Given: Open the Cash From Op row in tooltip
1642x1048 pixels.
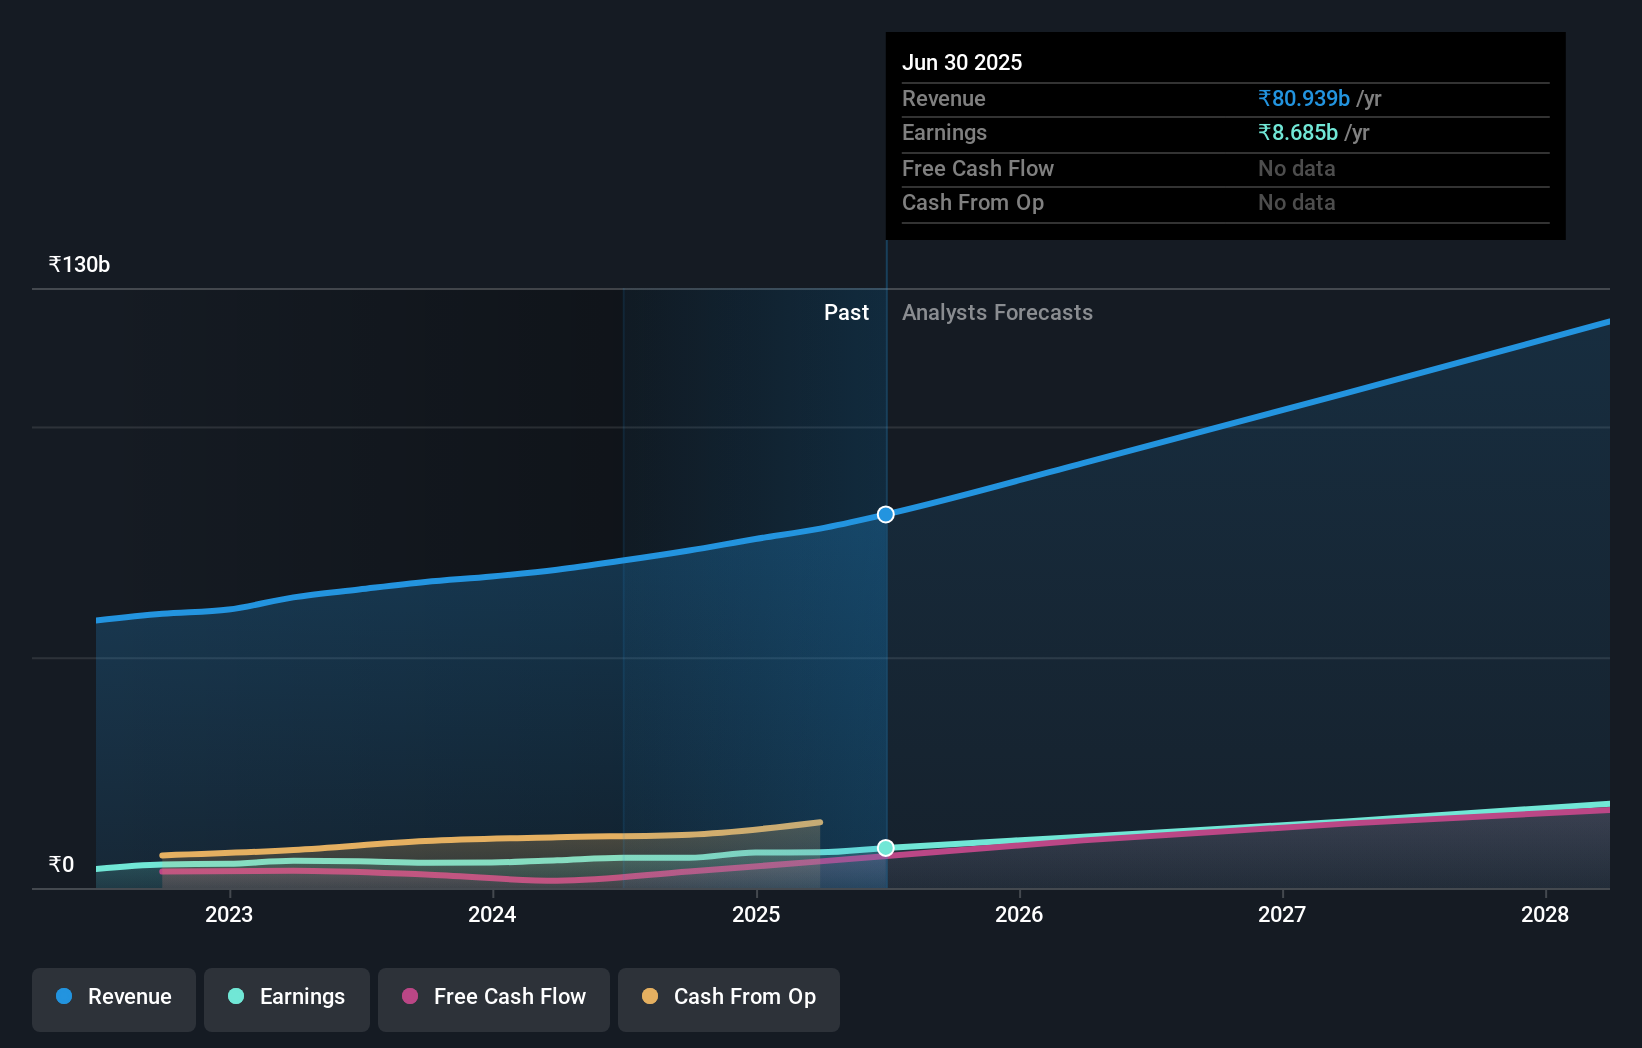Looking at the screenshot, I should click(973, 202).
